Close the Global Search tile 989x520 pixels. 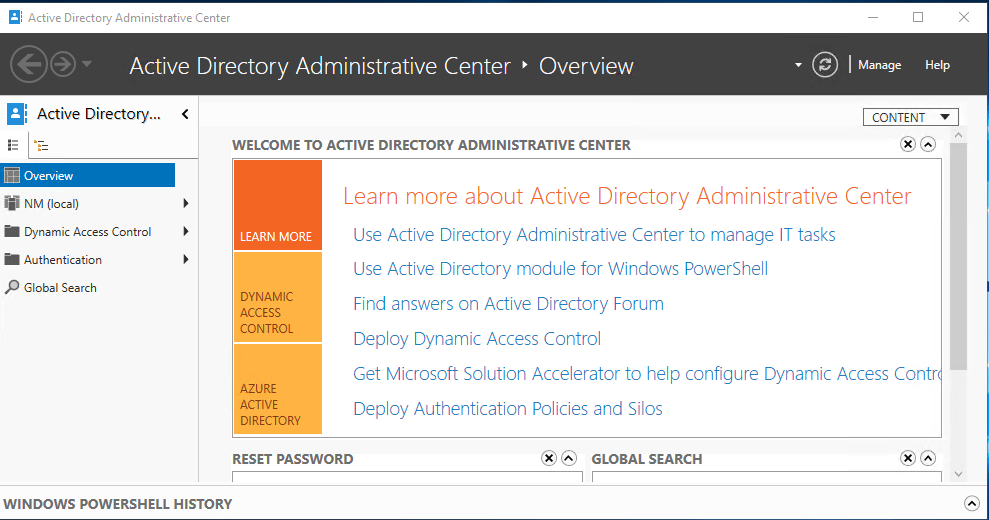click(x=908, y=458)
